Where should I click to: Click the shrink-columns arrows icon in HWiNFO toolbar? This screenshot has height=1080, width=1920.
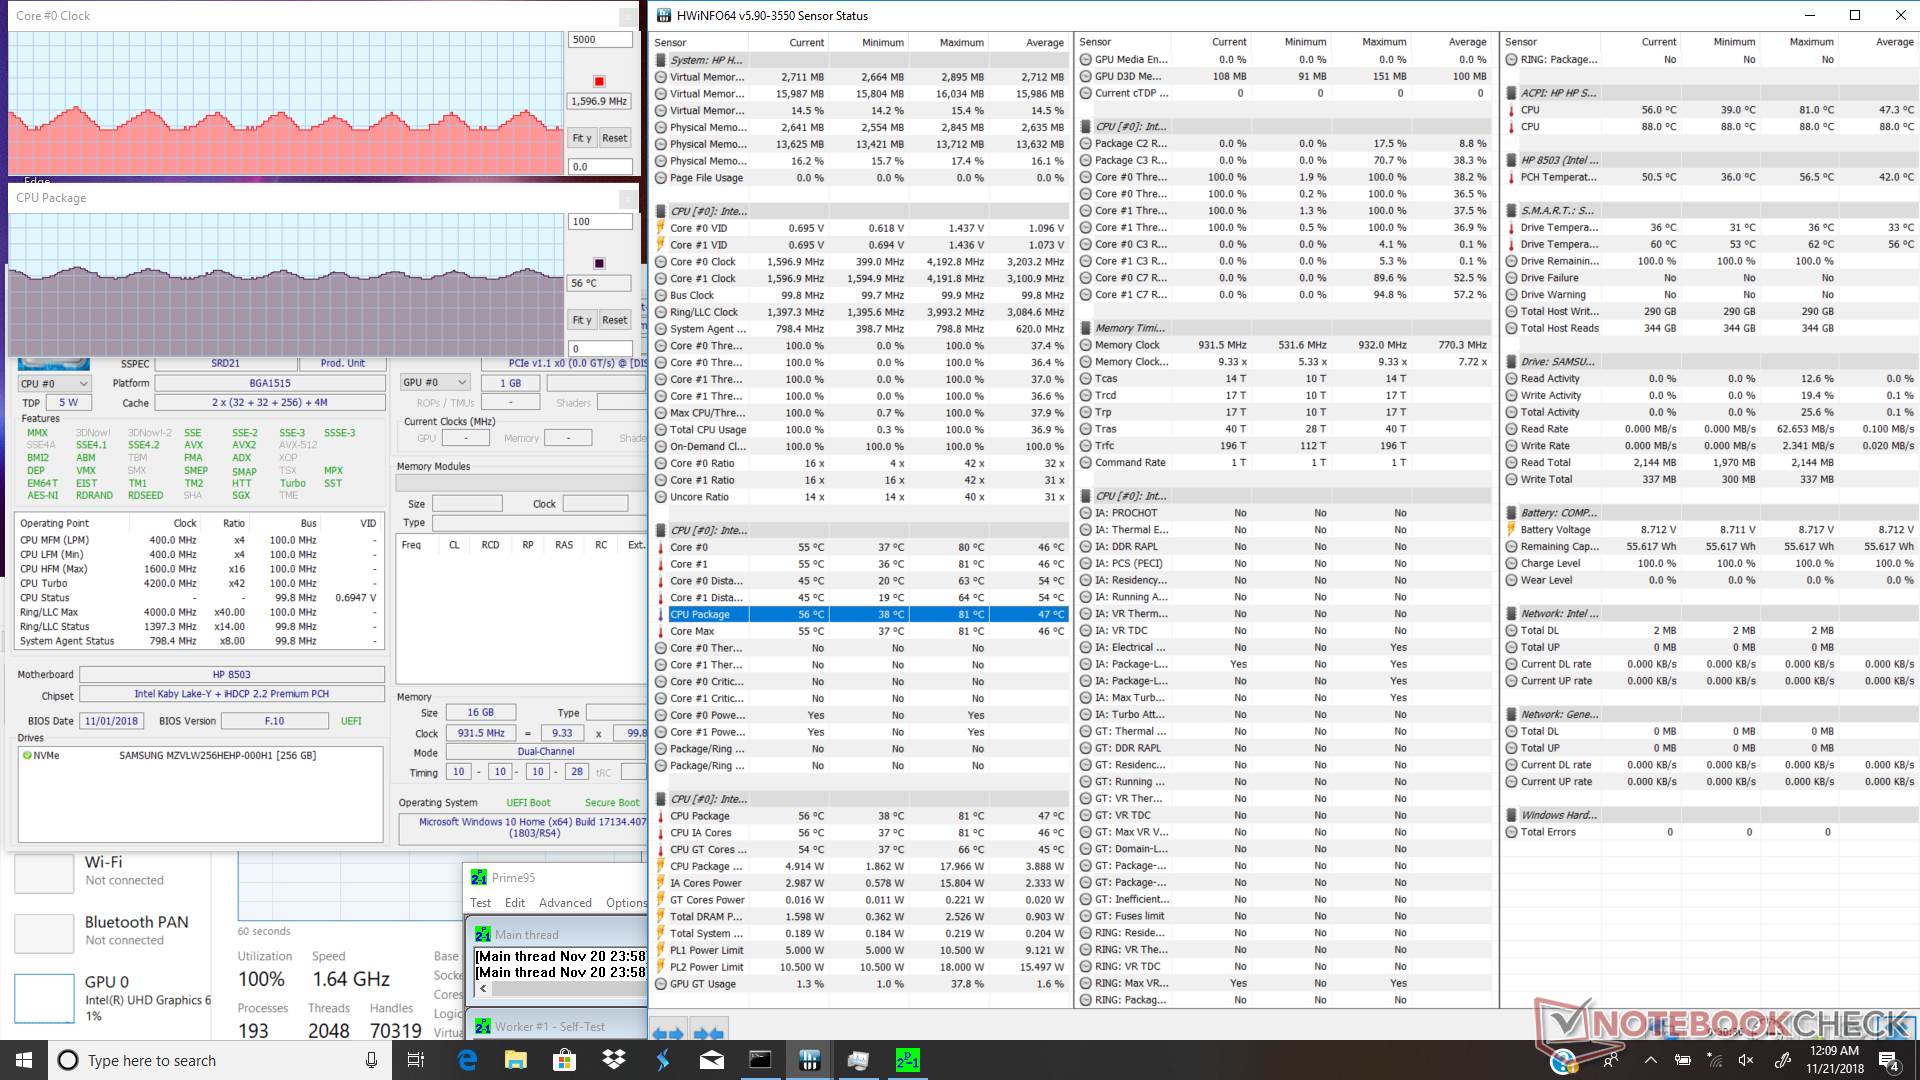[x=708, y=1033]
